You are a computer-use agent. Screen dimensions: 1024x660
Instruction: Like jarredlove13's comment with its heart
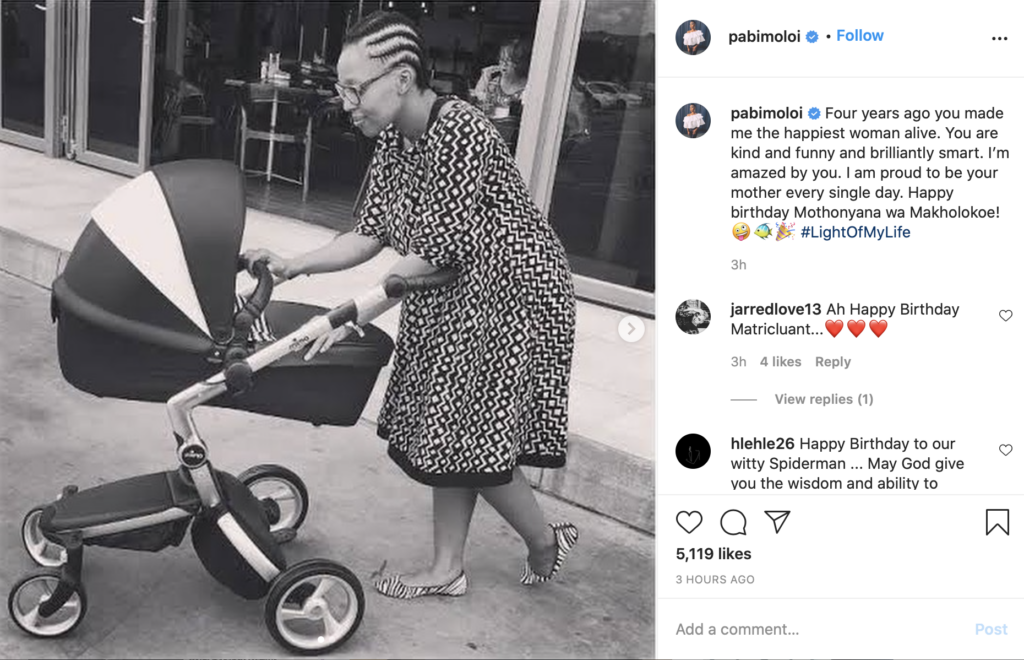[x=1006, y=316]
